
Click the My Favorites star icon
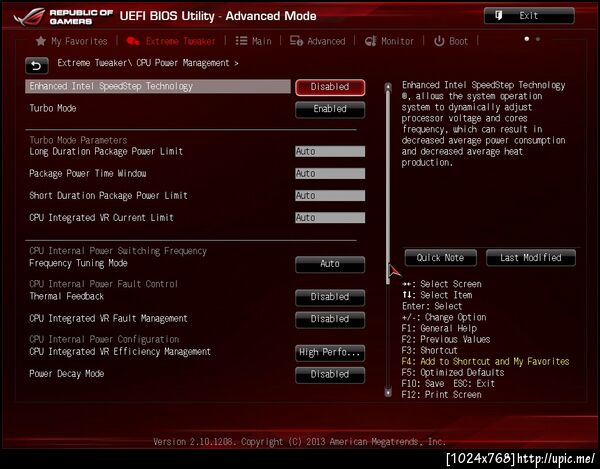[x=41, y=41]
